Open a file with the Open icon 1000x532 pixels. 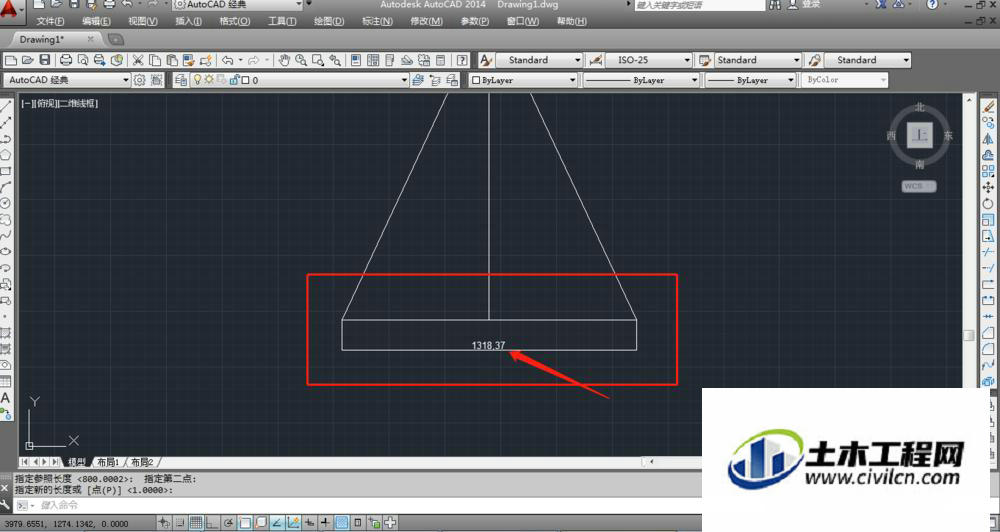point(27,60)
